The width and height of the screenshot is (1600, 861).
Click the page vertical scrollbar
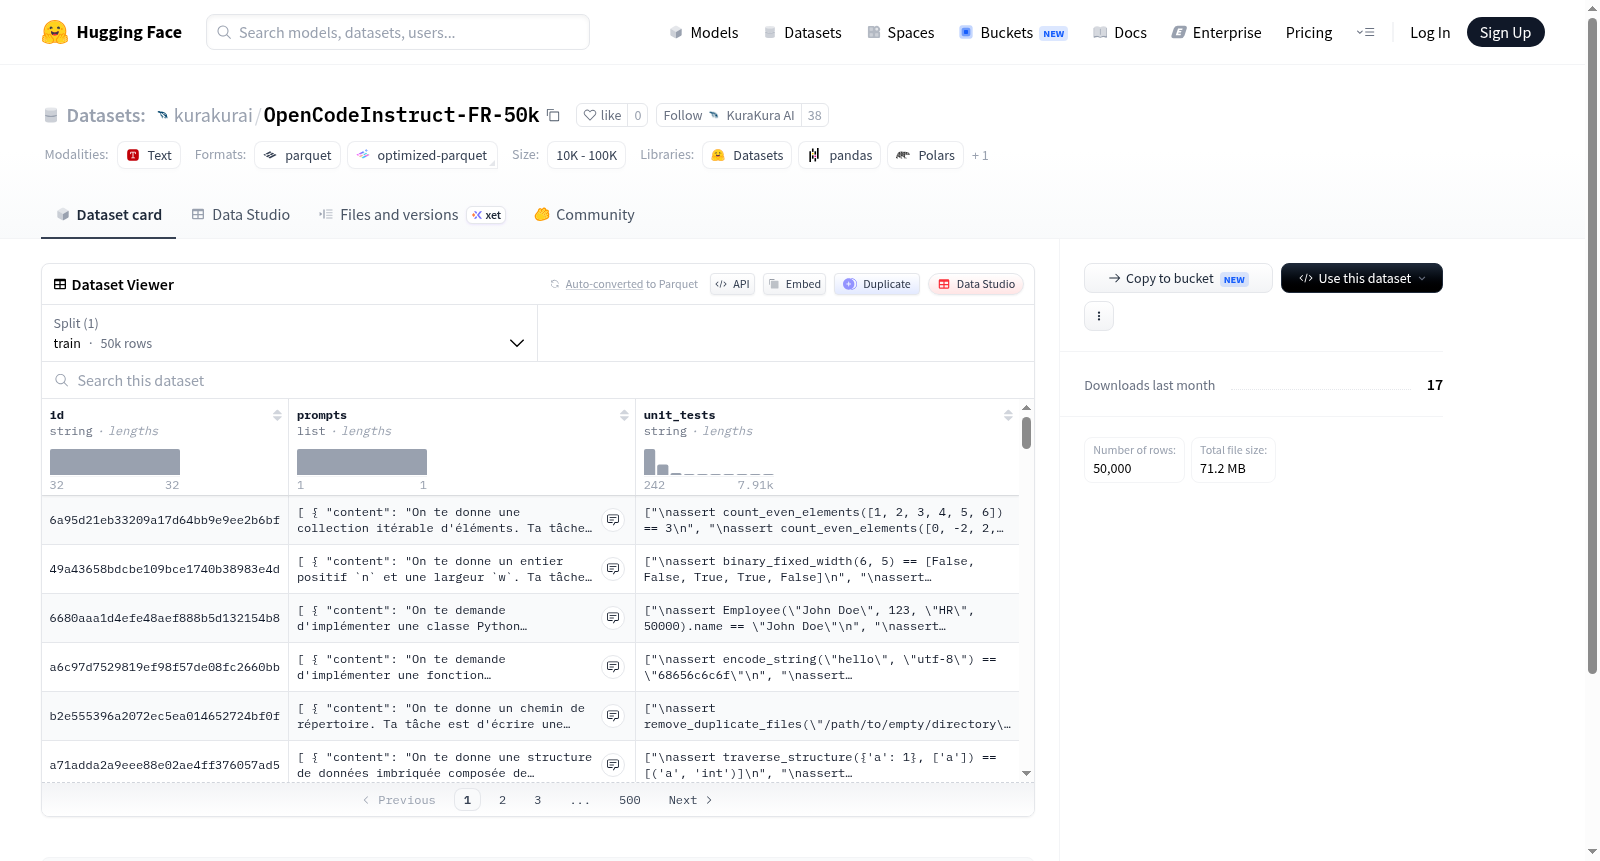(1593, 345)
